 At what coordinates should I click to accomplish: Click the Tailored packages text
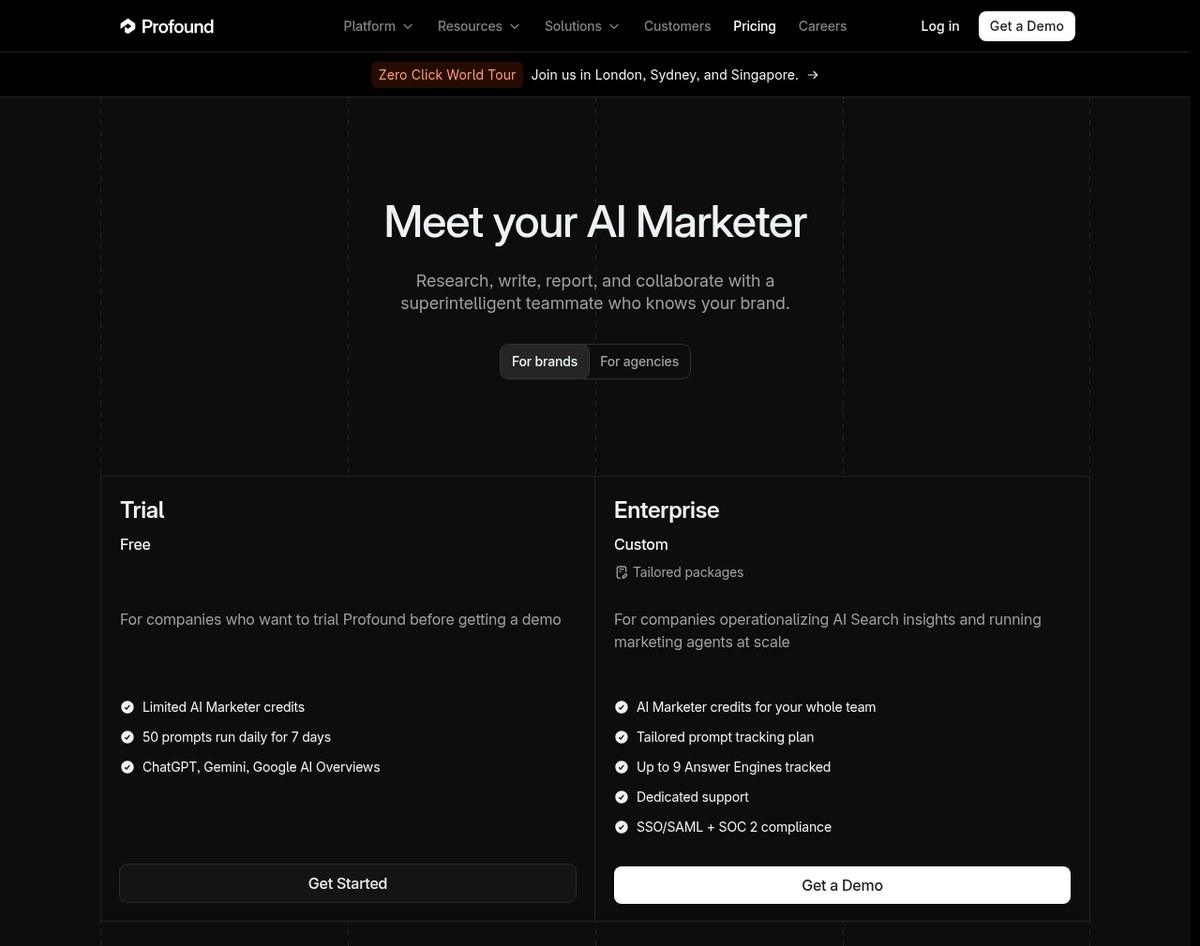tap(688, 572)
